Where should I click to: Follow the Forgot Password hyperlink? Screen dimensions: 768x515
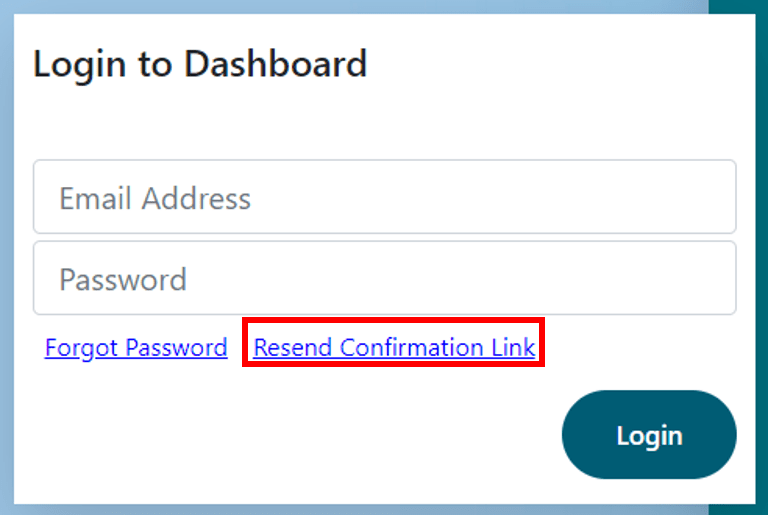pos(136,348)
